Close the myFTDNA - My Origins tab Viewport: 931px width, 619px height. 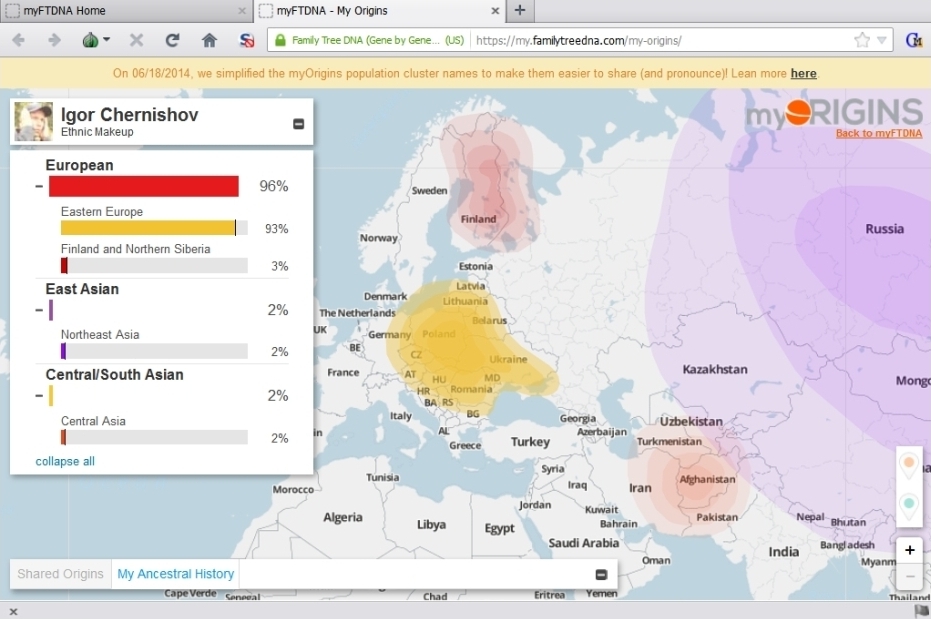click(495, 11)
